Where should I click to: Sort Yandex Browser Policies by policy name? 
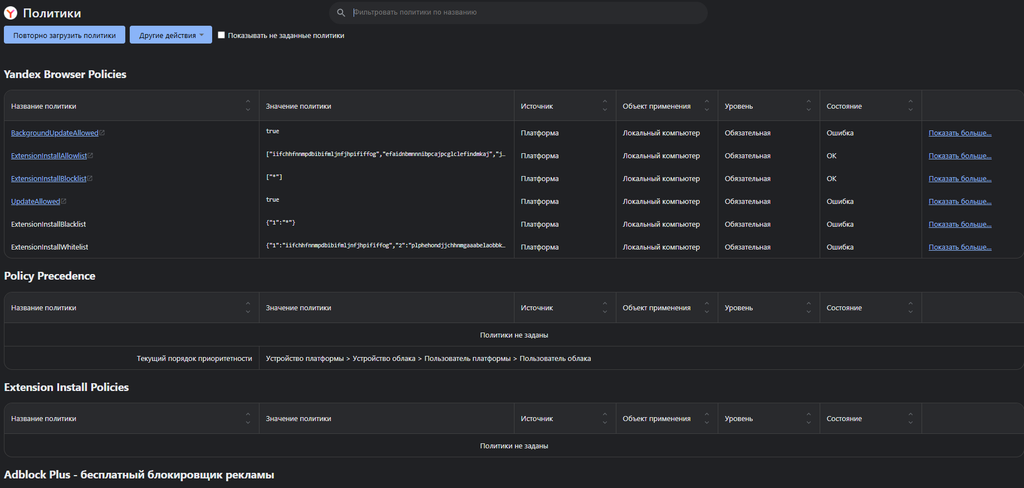click(x=248, y=106)
